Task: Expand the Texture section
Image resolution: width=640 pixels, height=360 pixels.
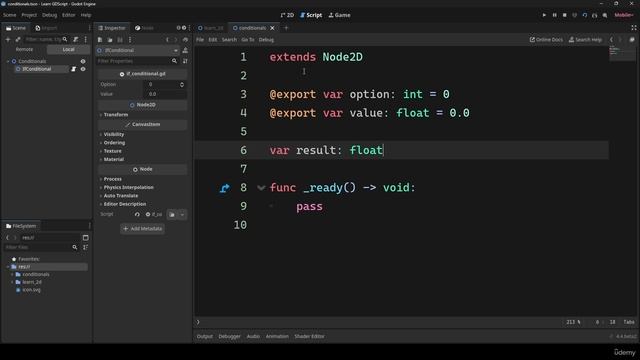Action: 112,151
